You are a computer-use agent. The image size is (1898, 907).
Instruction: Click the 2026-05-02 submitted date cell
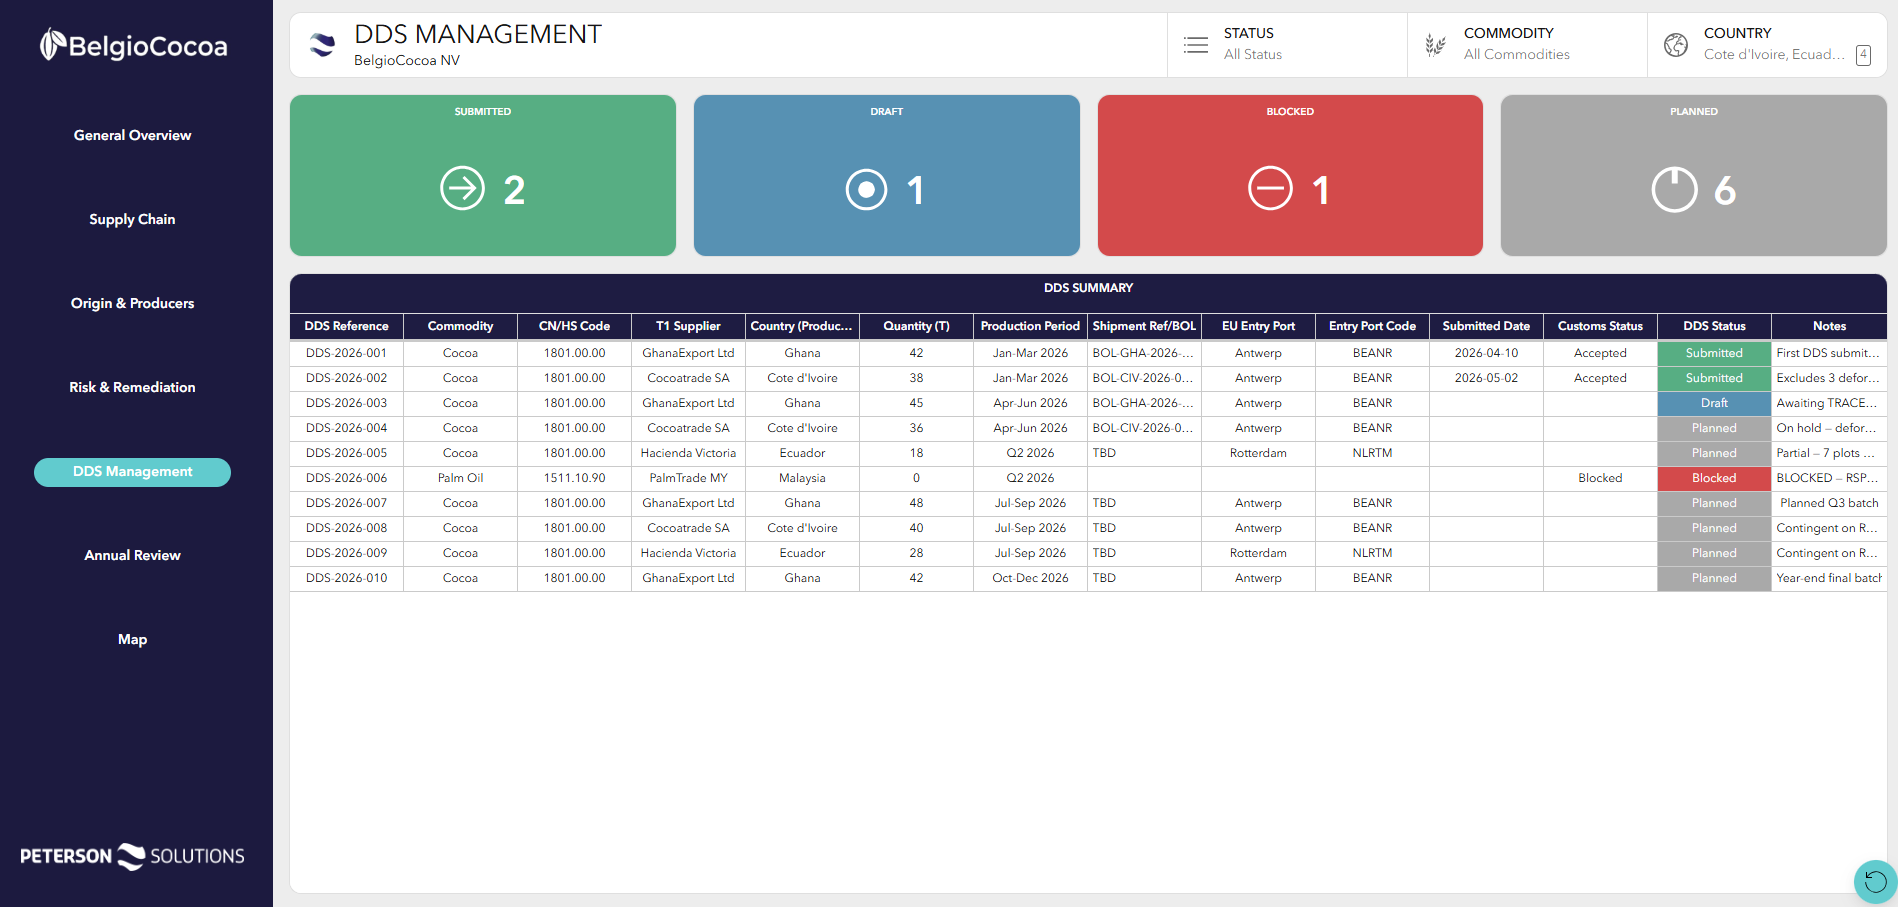[1486, 378]
